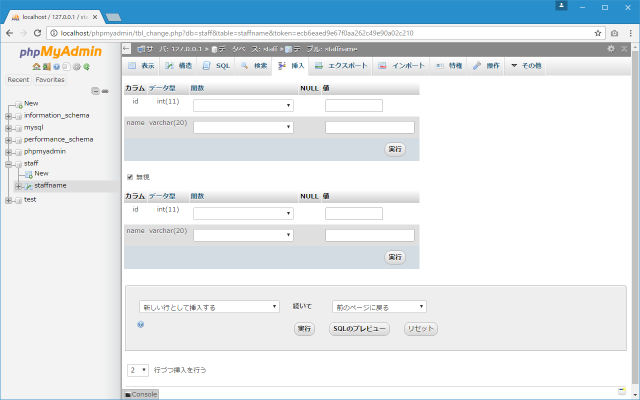Reload the navigation panel green icon
640x400 pixels.
pos(86,67)
